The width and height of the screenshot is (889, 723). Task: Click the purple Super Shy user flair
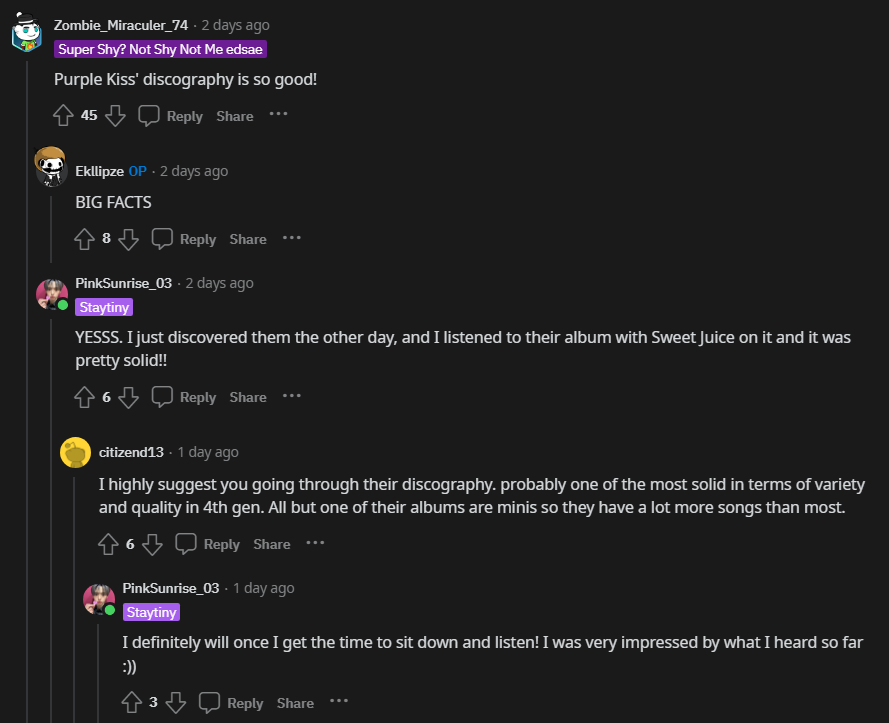click(x=160, y=49)
